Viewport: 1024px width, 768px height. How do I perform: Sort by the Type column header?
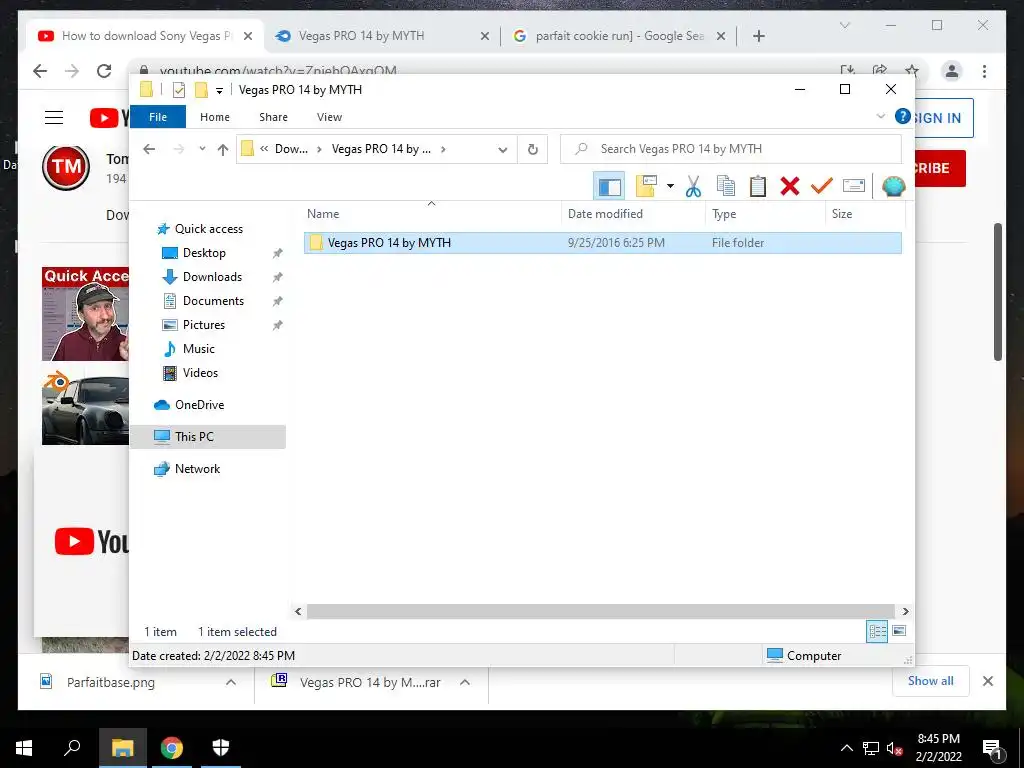coord(765,214)
